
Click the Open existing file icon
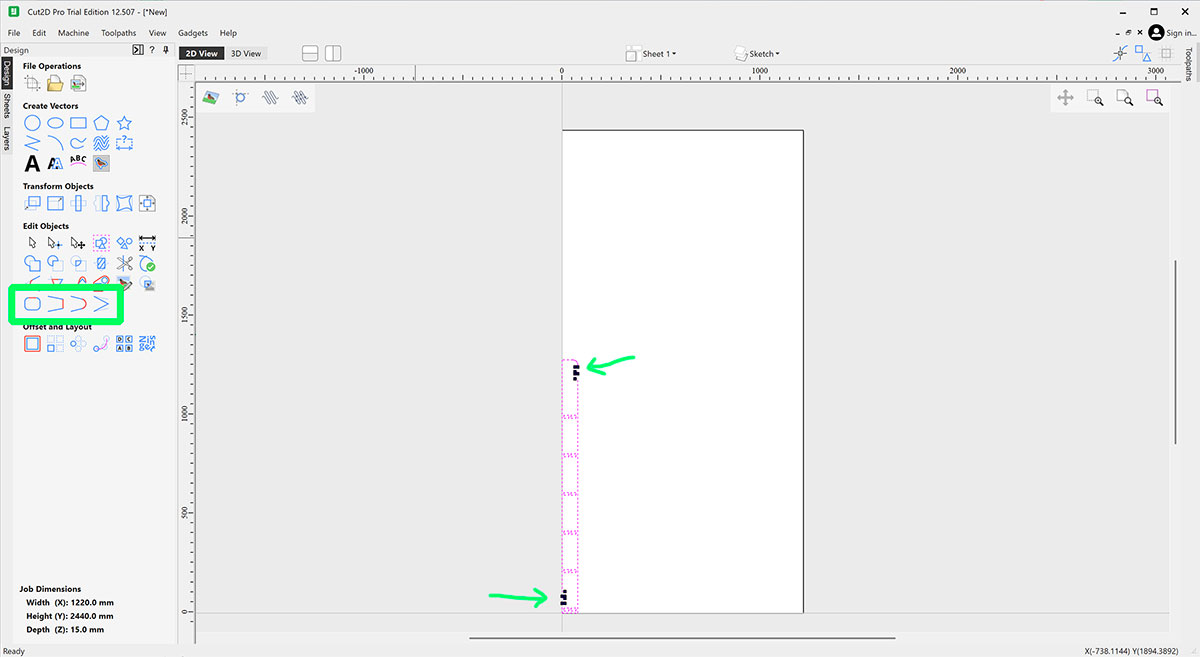[x=55, y=83]
